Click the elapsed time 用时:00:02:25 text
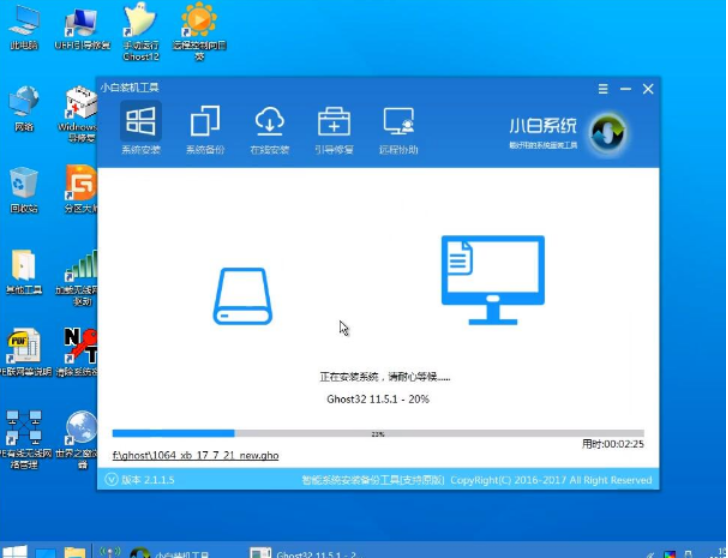 [x=613, y=444]
